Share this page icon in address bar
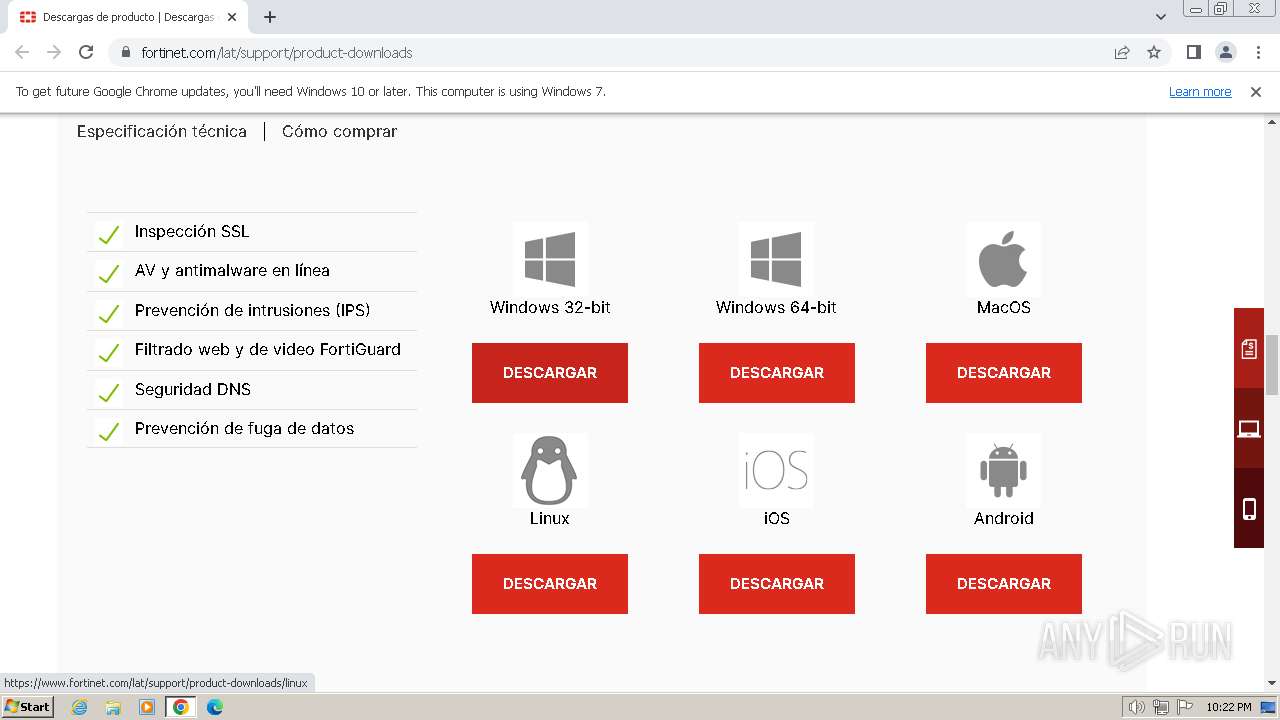 (1122, 52)
